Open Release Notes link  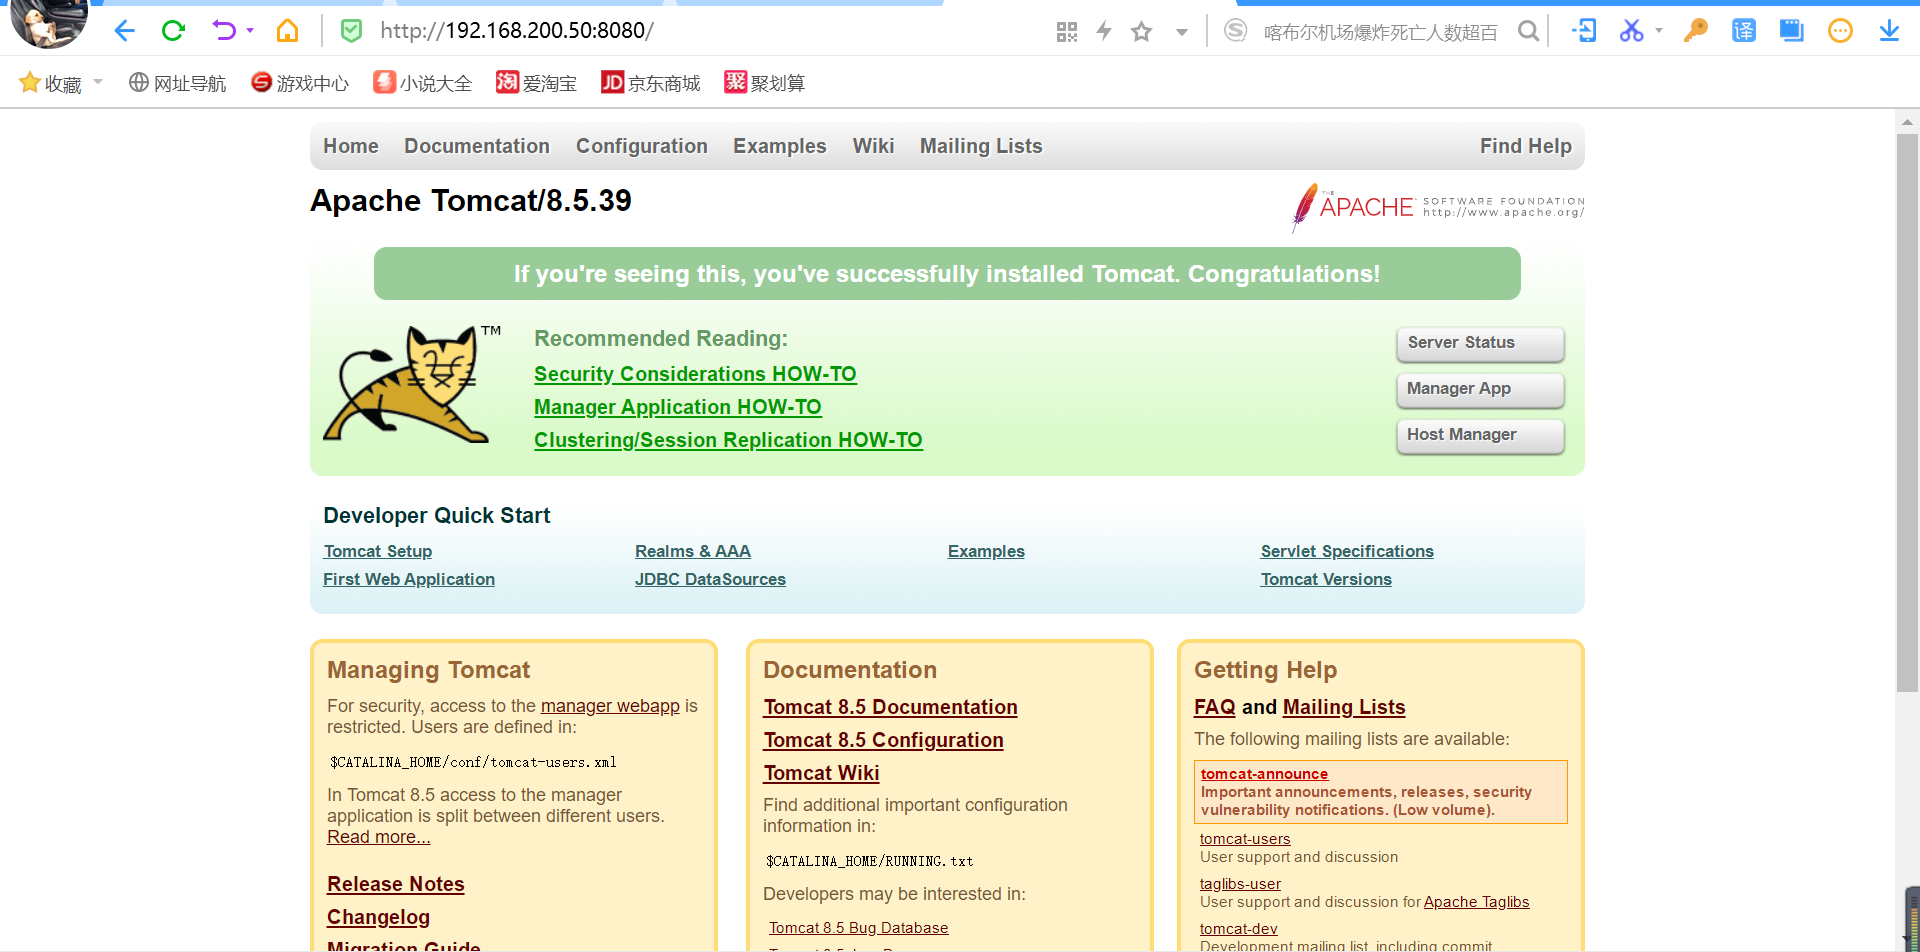[396, 884]
